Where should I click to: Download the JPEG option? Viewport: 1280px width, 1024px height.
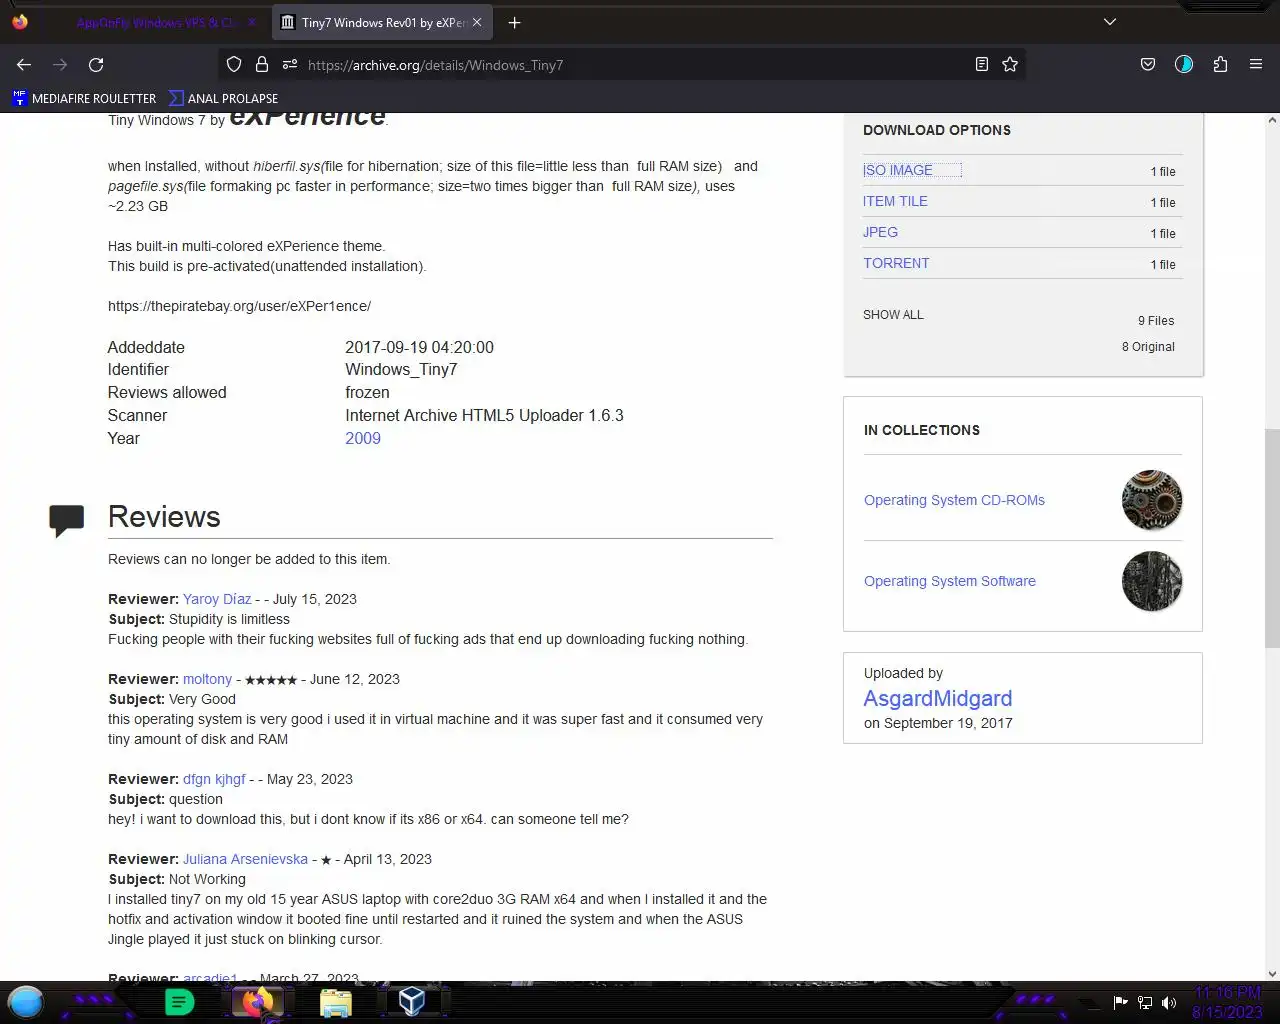(x=880, y=232)
